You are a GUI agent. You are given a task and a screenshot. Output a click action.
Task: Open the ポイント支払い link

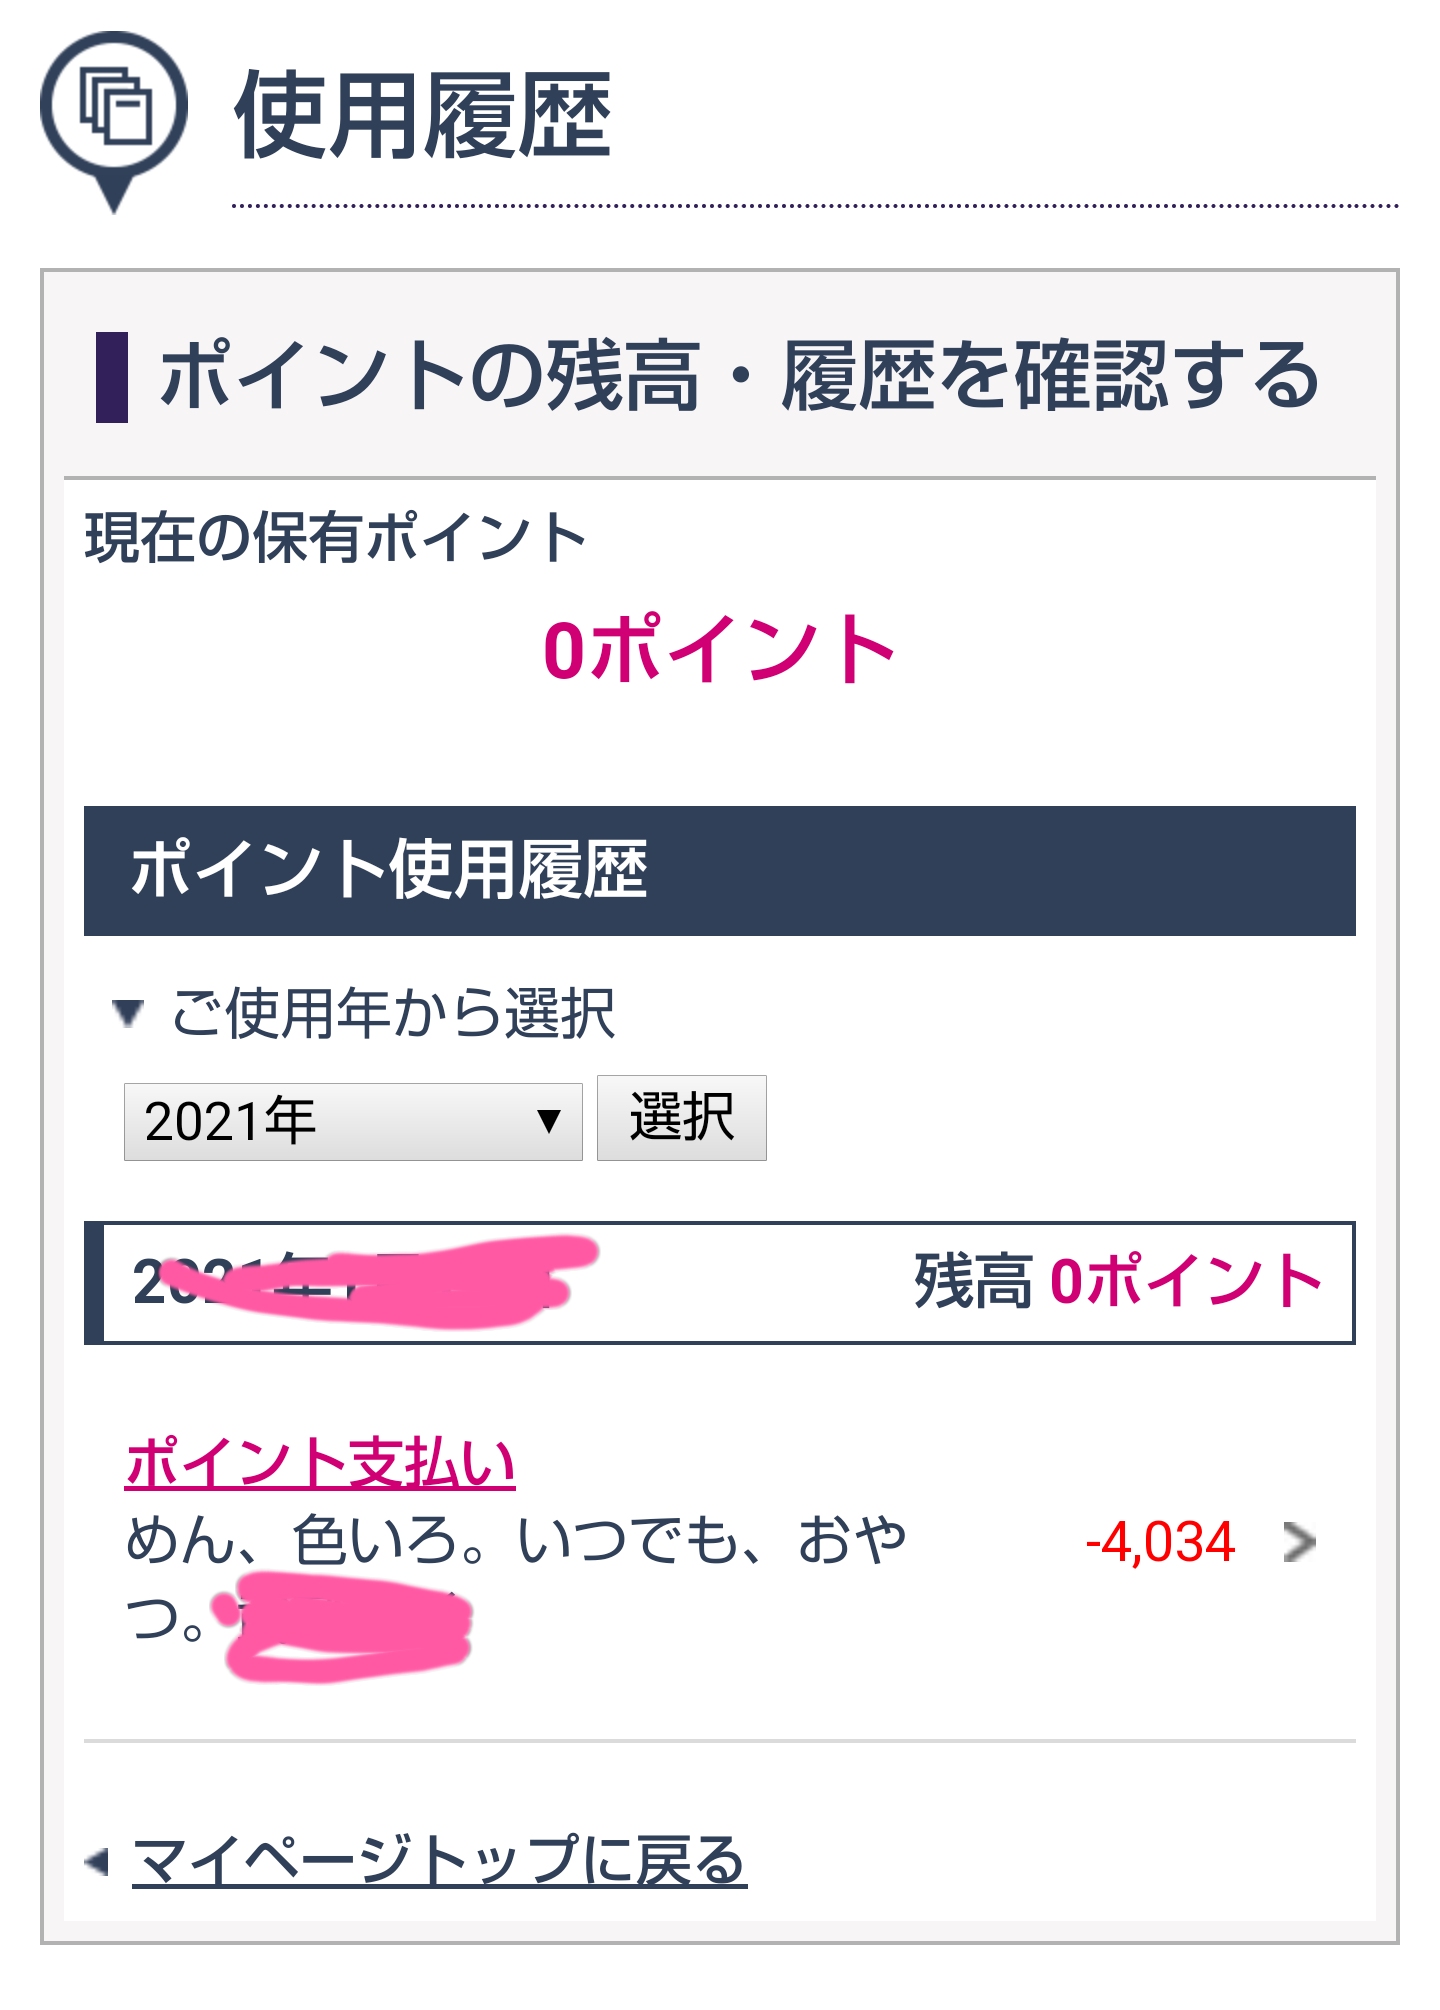[320, 1463]
